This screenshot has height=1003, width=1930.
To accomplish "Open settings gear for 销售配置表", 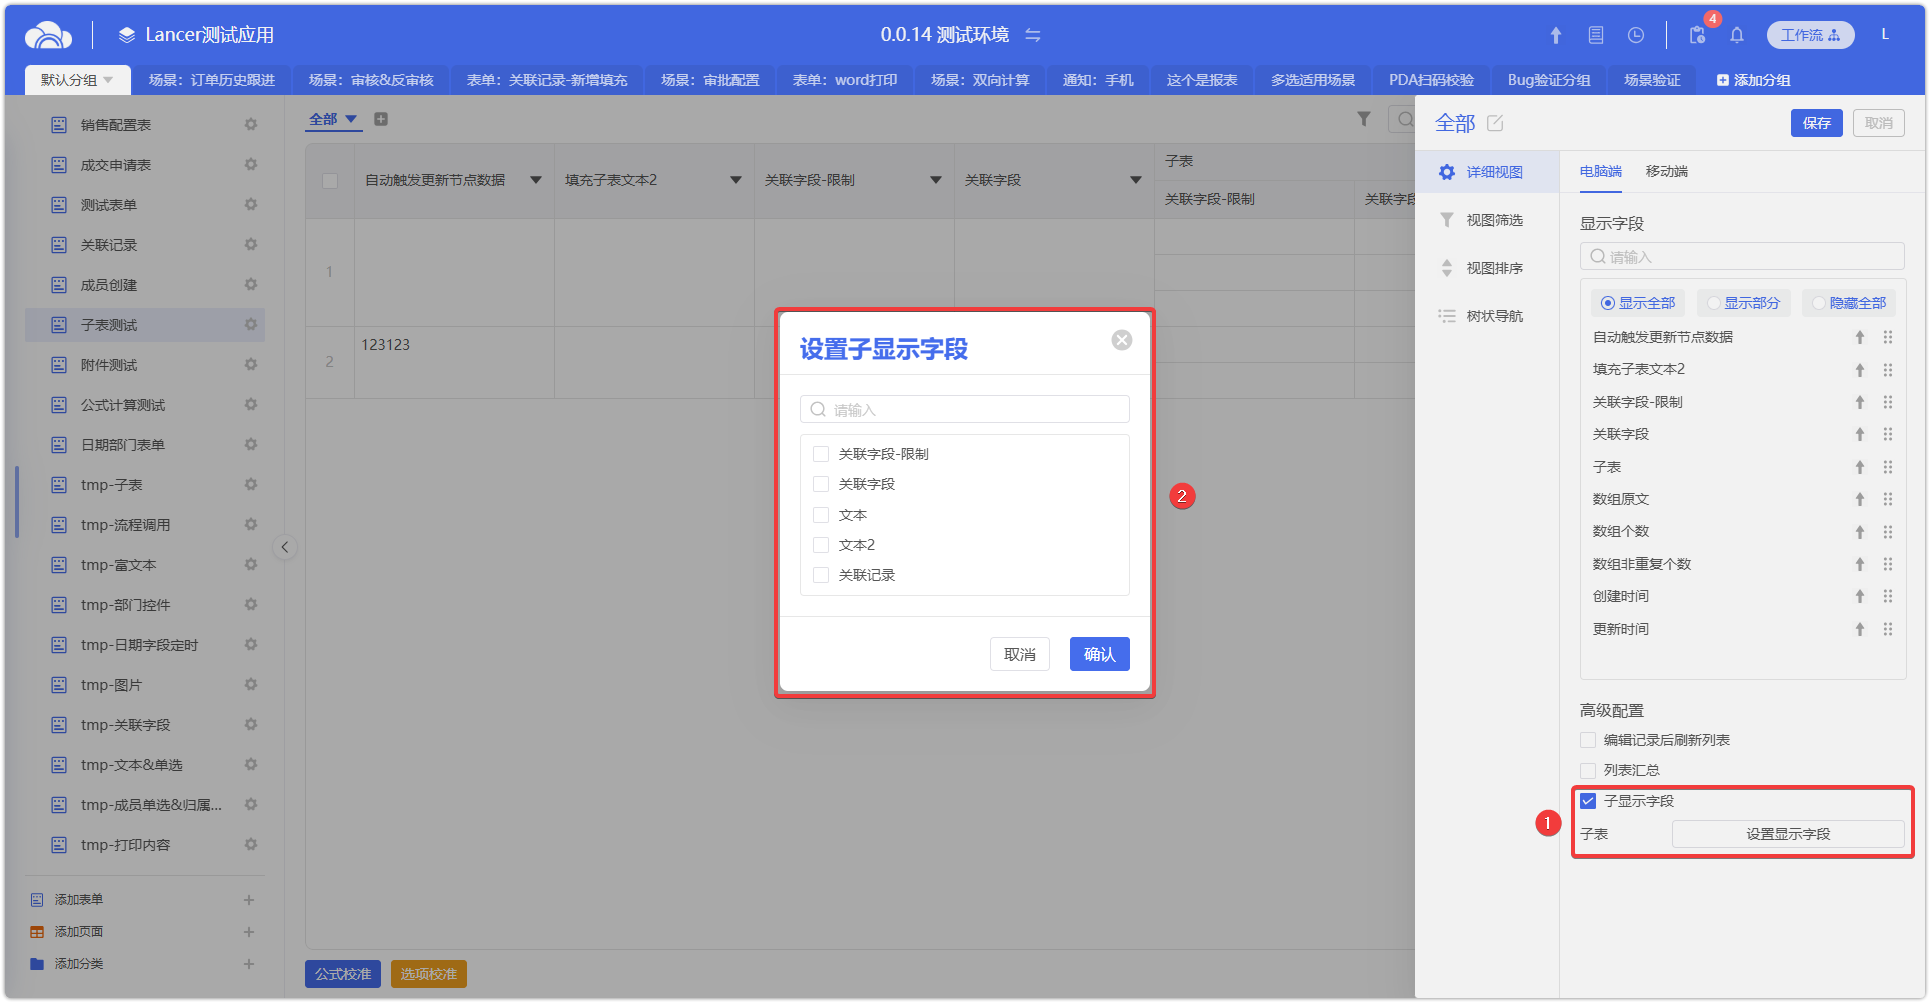I will (251, 125).
